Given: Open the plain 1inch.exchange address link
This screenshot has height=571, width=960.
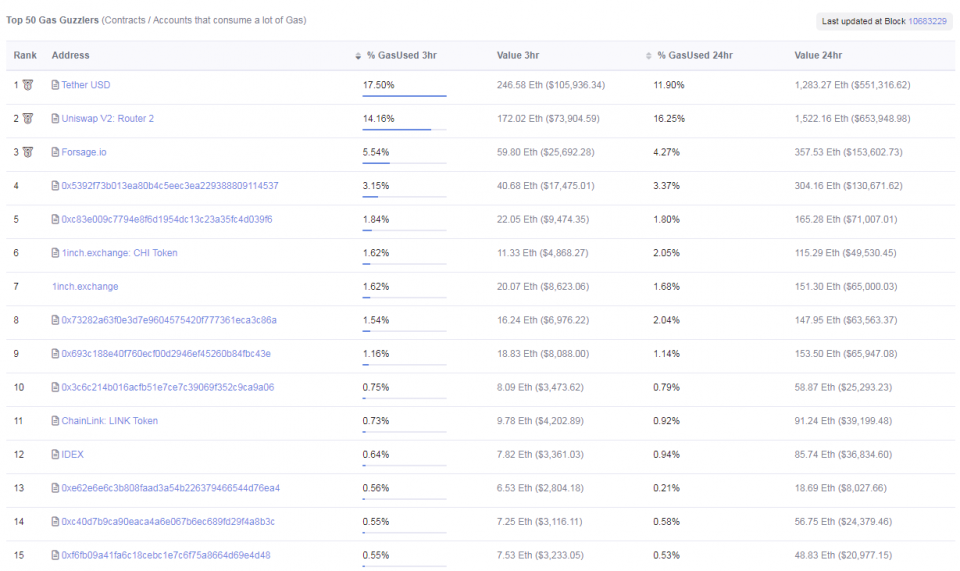Looking at the screenshot, I should tap(85, 287).
